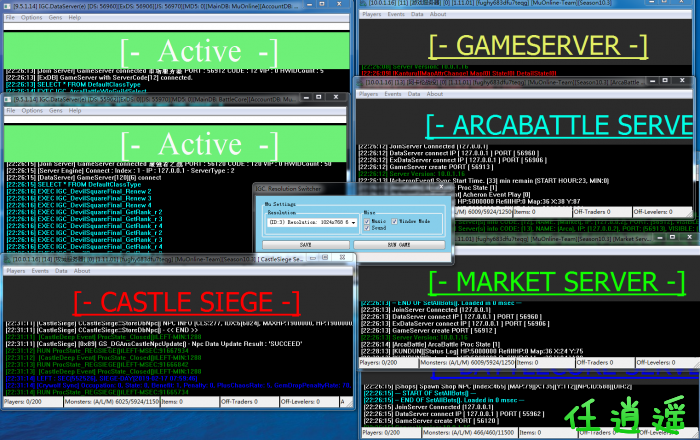Click the ArcaBattle window title bar icon
Viewport: 700px width, 440px height.
click(x=361, y=83)
